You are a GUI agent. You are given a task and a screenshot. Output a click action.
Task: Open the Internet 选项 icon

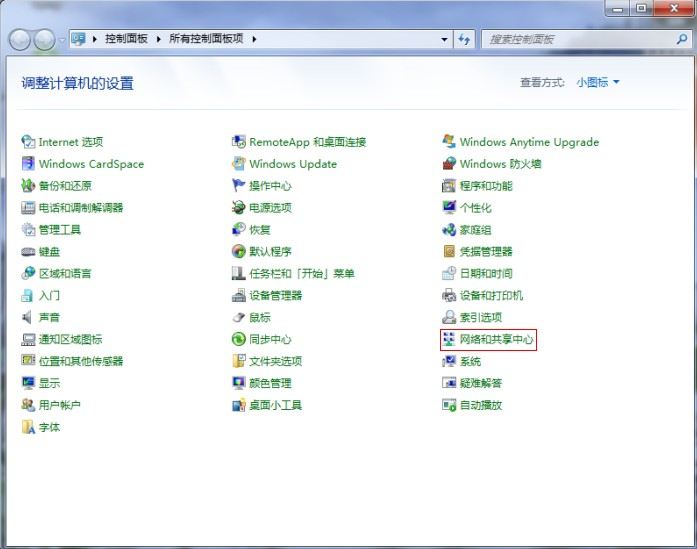click(28, 142)
